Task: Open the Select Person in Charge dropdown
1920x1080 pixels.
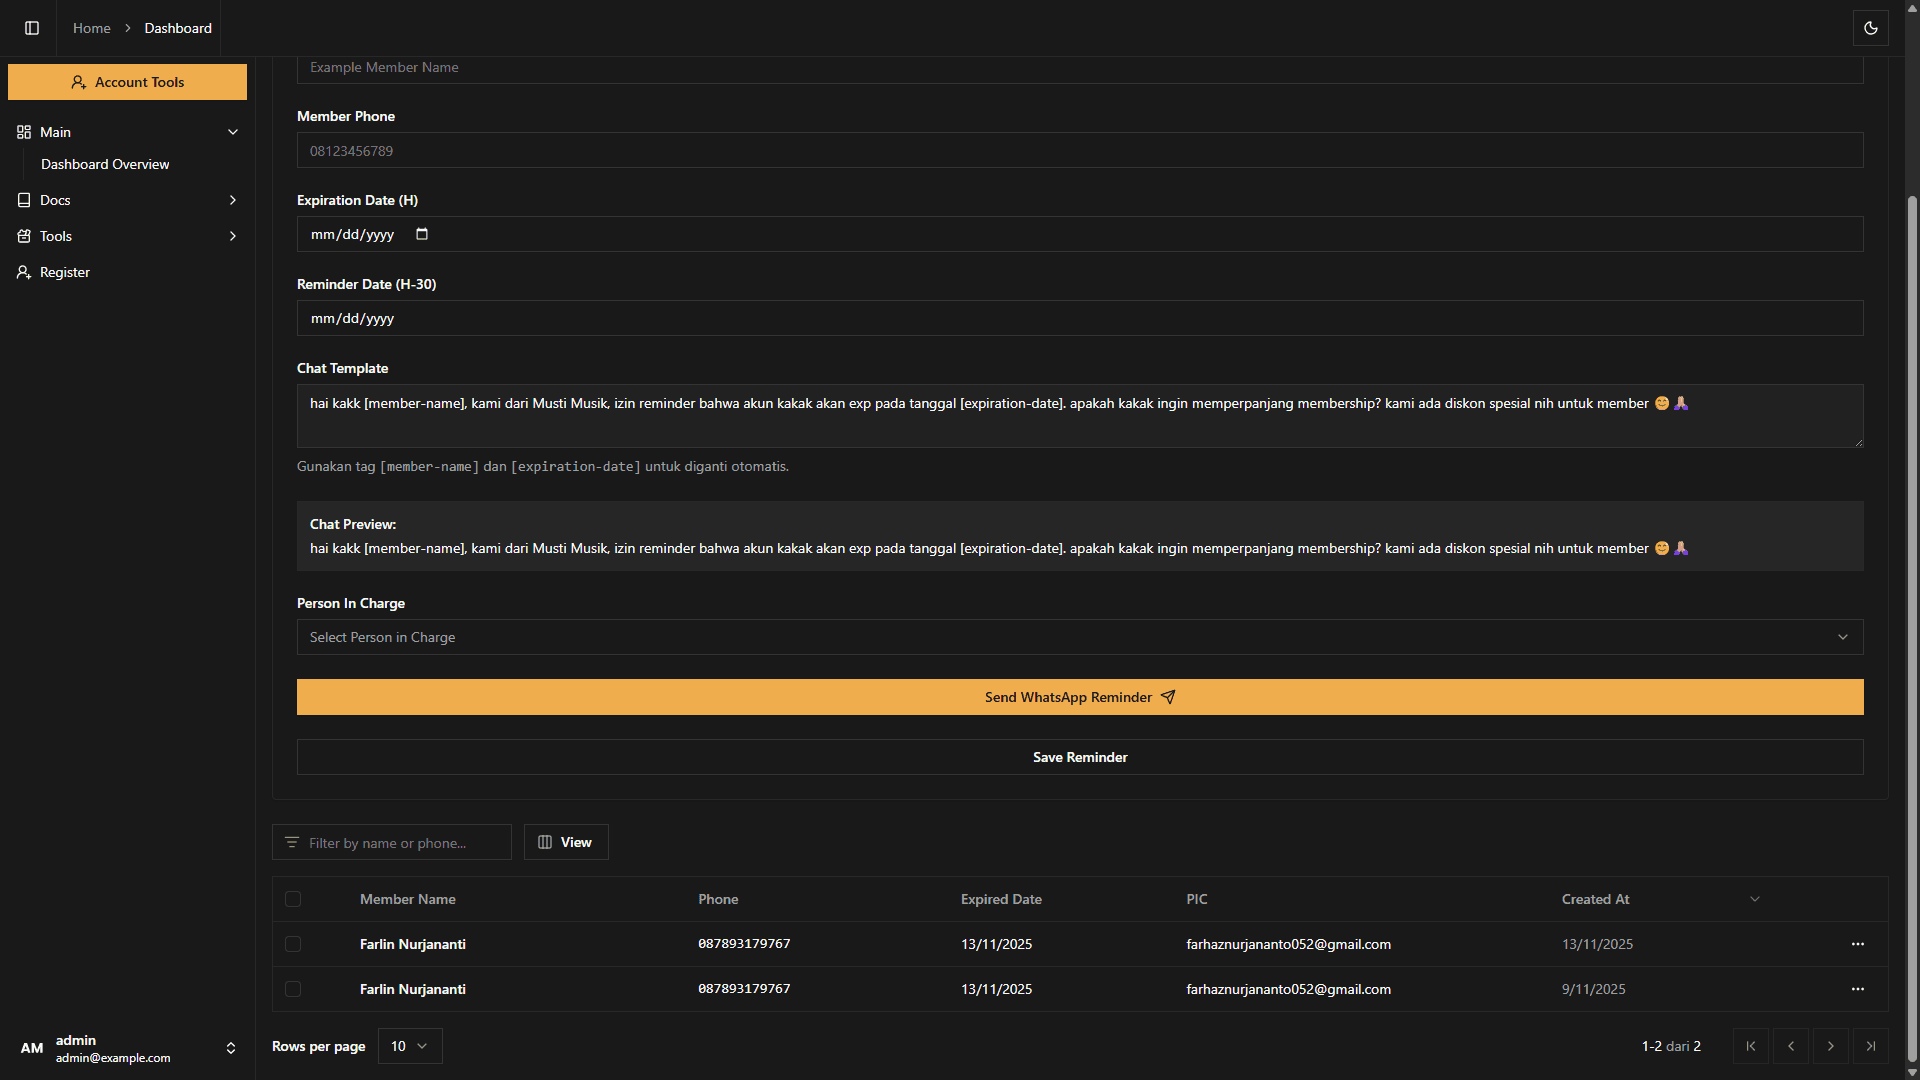Action: 1080,637
